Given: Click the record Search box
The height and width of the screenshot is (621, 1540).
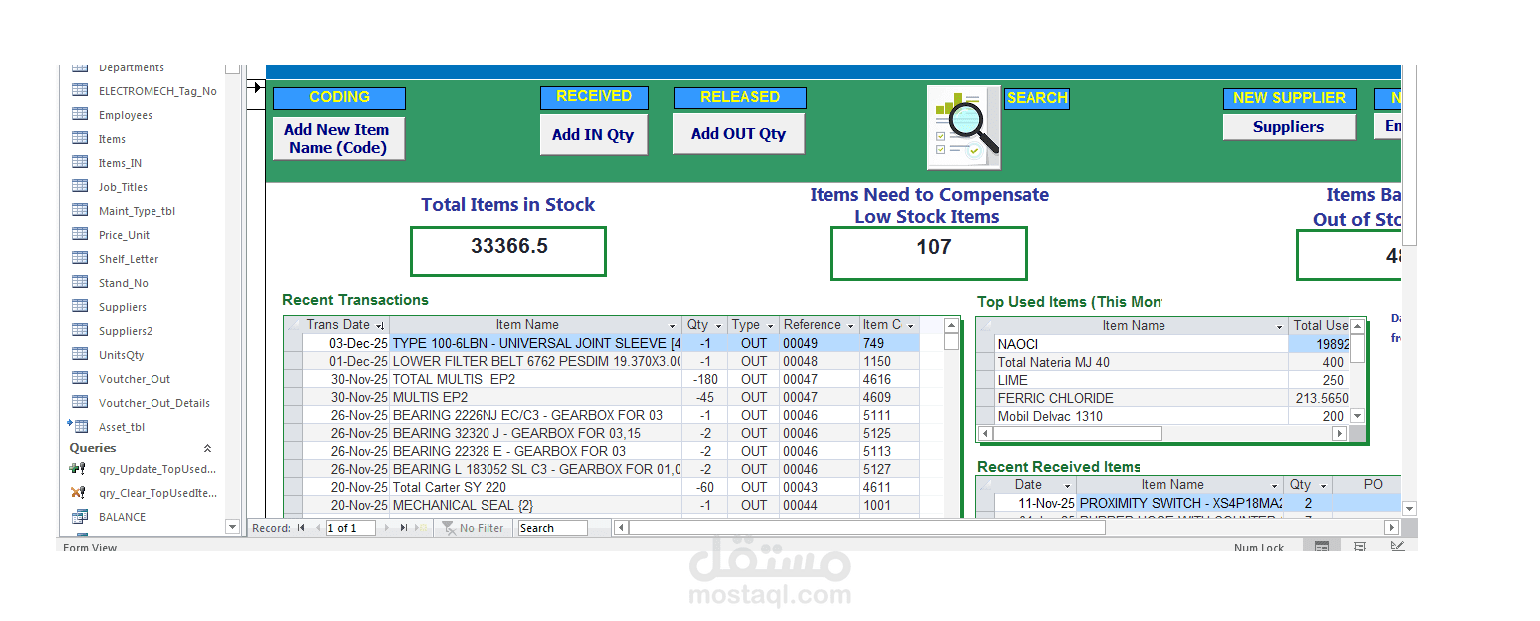Looking at the screenshot, I should (552, 528).
